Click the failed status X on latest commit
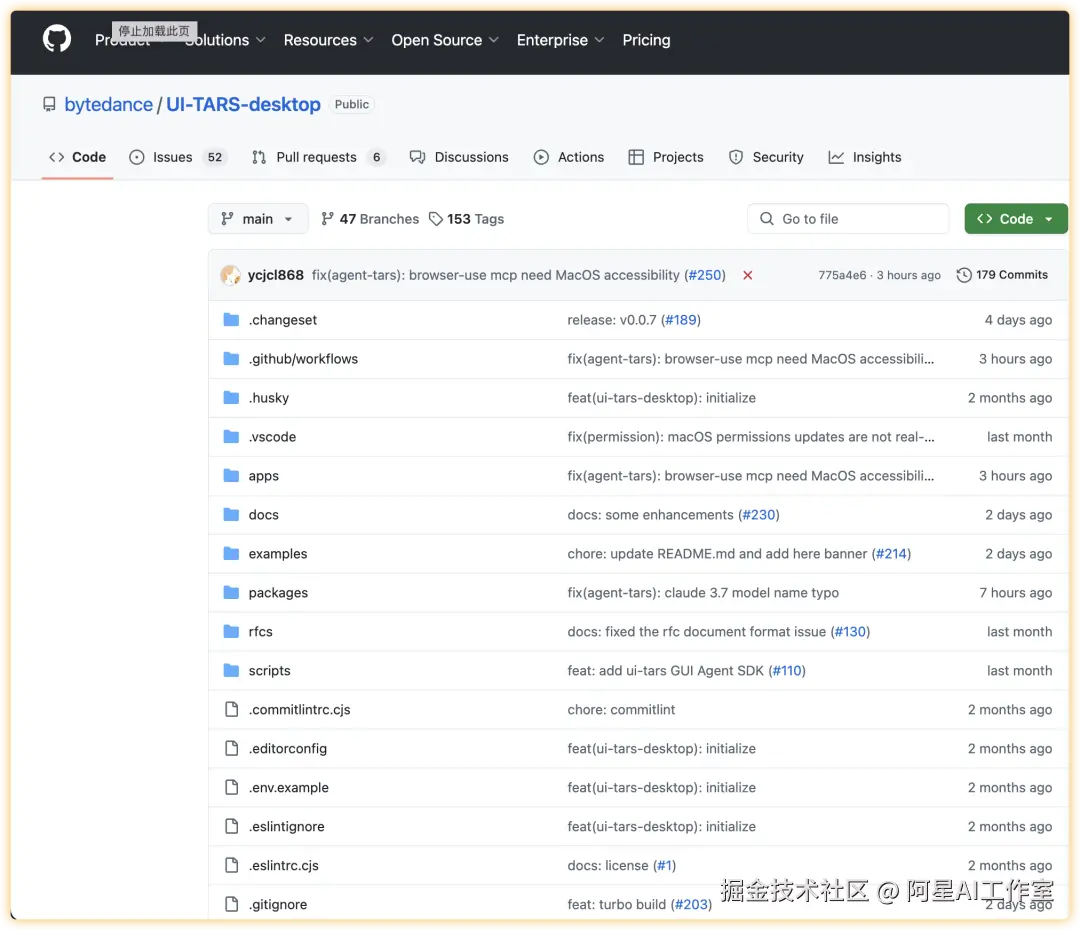Viewport: 1080px width, 930px height. tap(747, 275)
